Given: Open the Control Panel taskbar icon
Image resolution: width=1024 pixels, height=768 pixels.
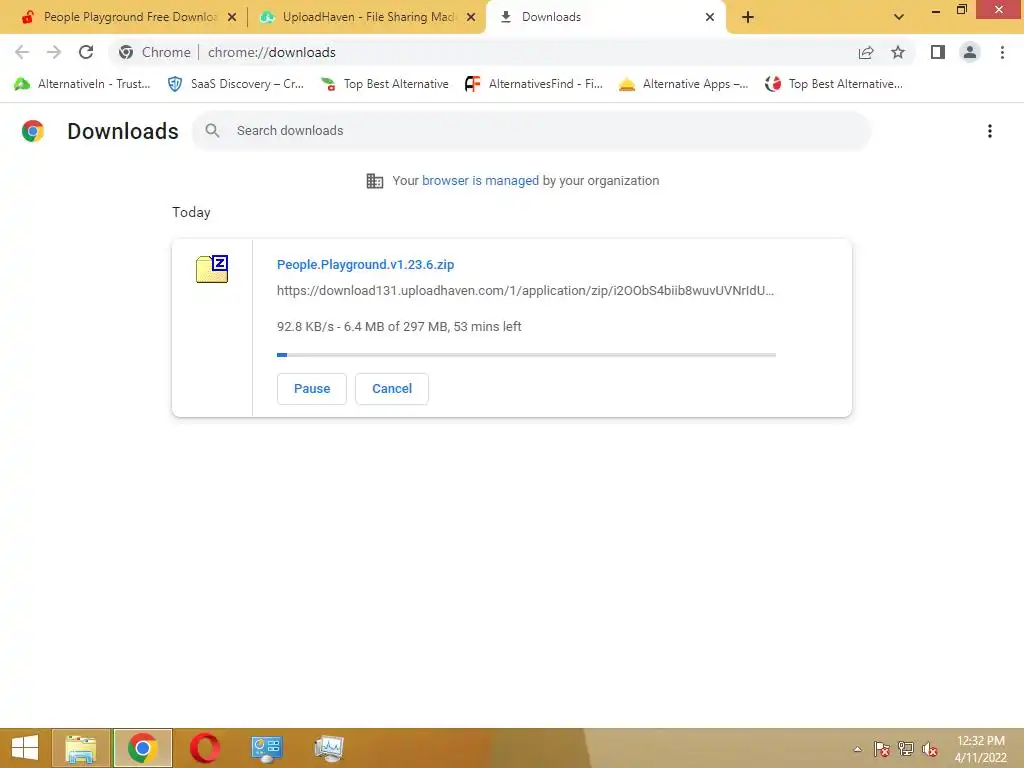Looking at the screenshot, I should tap(266, 748).
